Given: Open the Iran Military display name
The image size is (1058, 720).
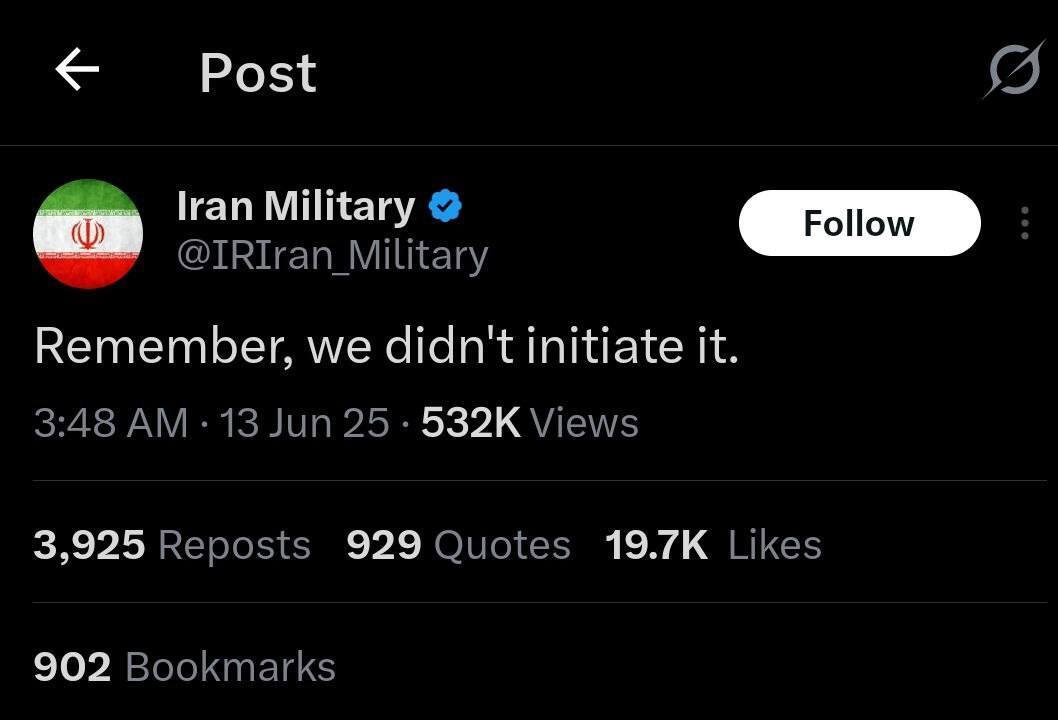Looking at the screenshot, I should click(296, 206).
